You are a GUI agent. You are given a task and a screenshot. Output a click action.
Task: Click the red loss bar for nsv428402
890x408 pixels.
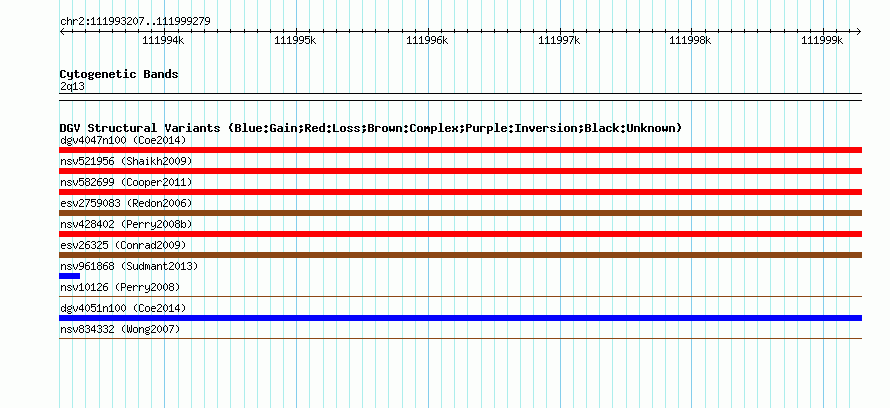tap(460, 234)
